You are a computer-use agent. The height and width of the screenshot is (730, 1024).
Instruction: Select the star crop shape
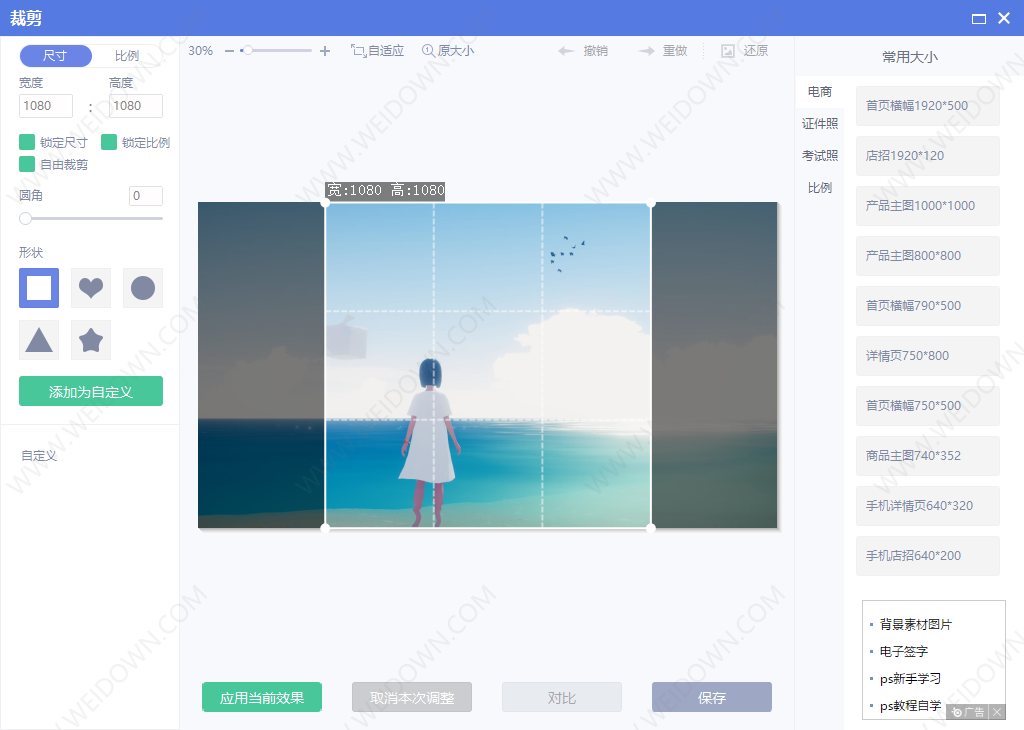pos(91,340)
